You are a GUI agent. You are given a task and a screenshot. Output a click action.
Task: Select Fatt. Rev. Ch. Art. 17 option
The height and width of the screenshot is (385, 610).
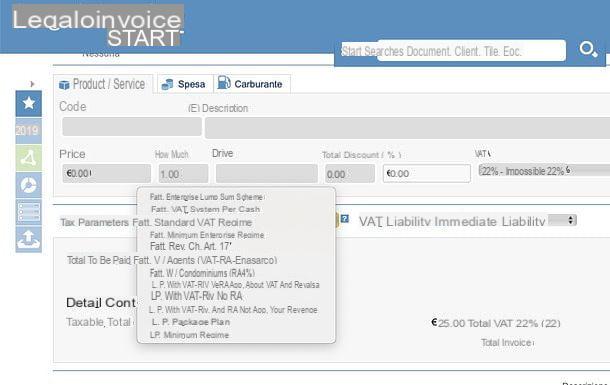point(191,246)
